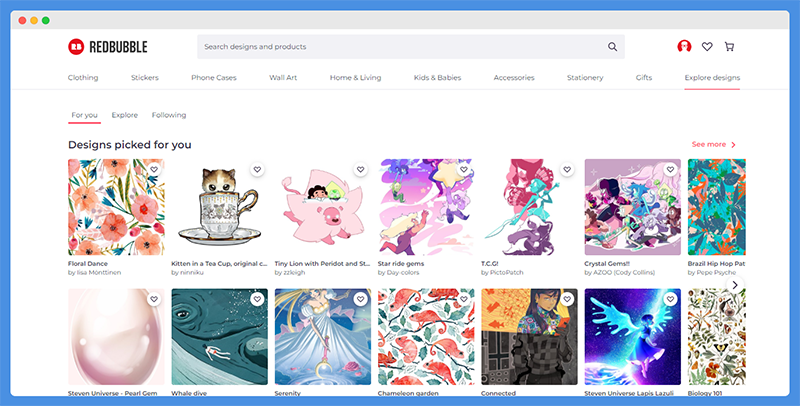Click the next carousel arrow
Viewport: 800px width, 406px height.
coord(735,285)
